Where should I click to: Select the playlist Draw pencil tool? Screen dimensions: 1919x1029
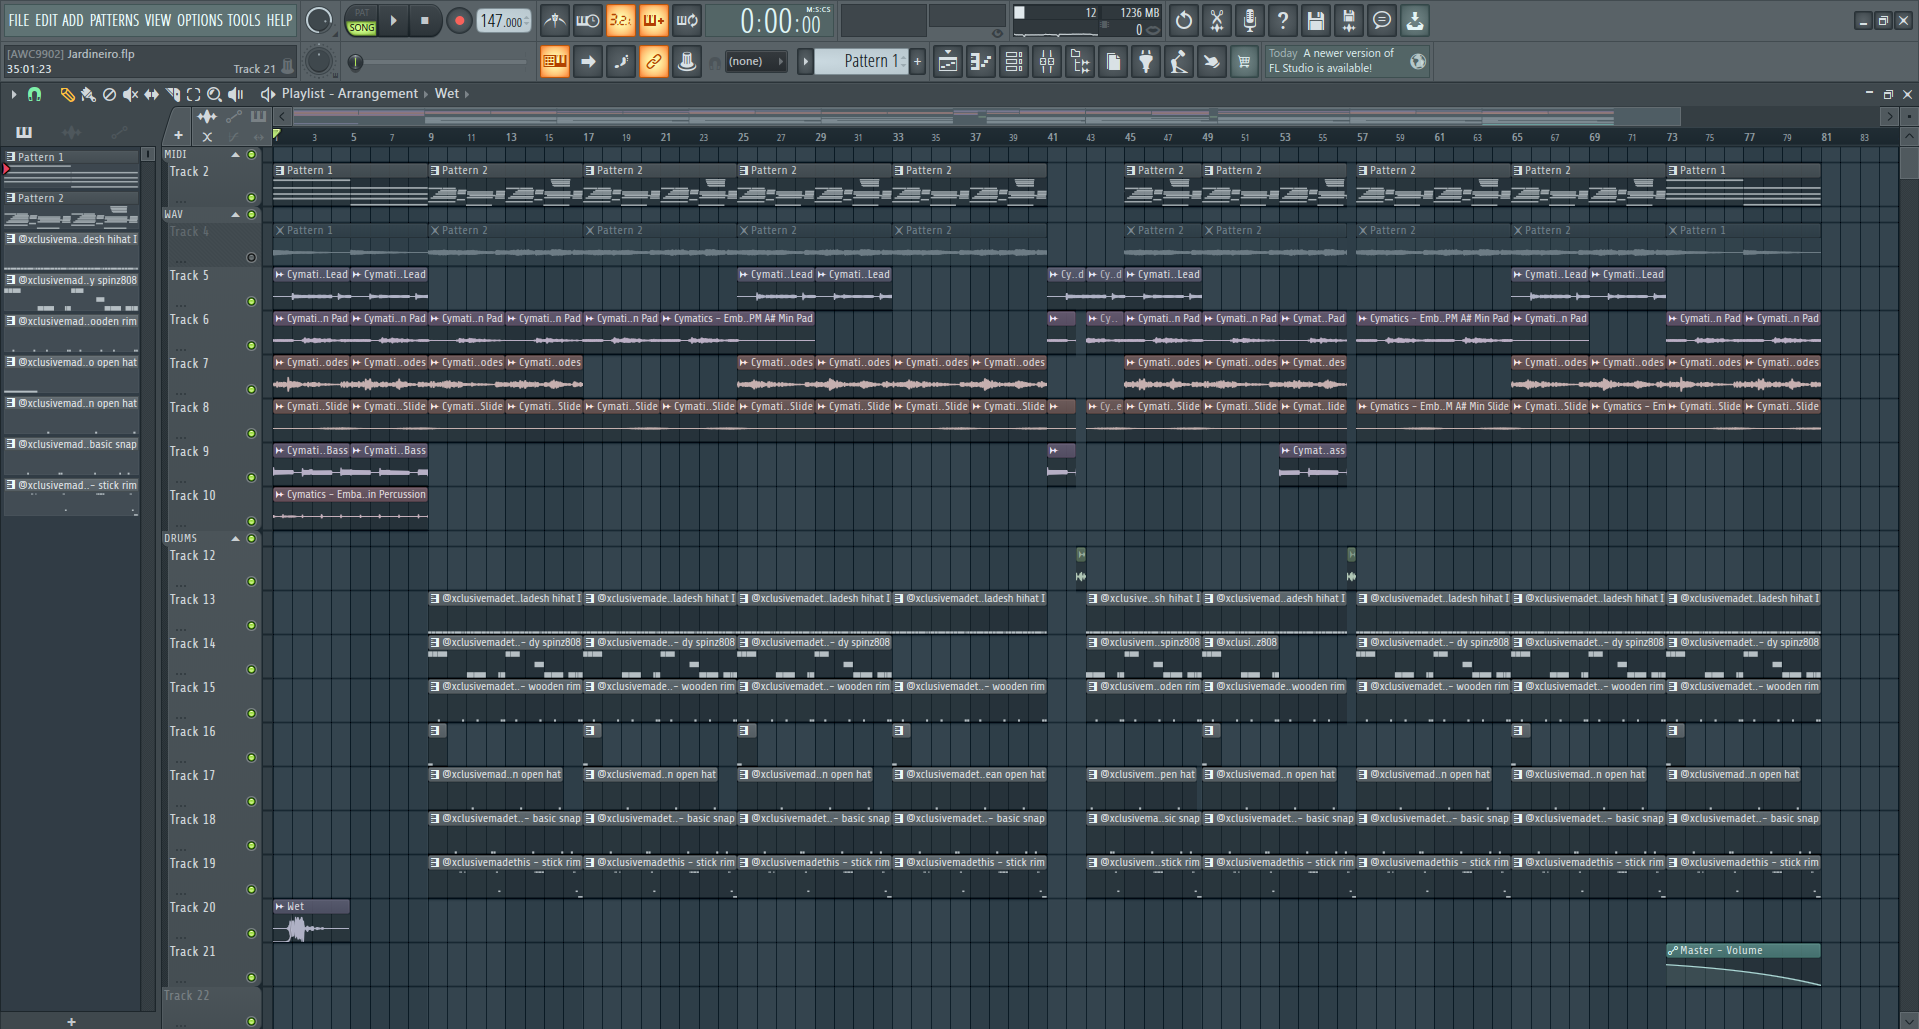pos(67,94)
